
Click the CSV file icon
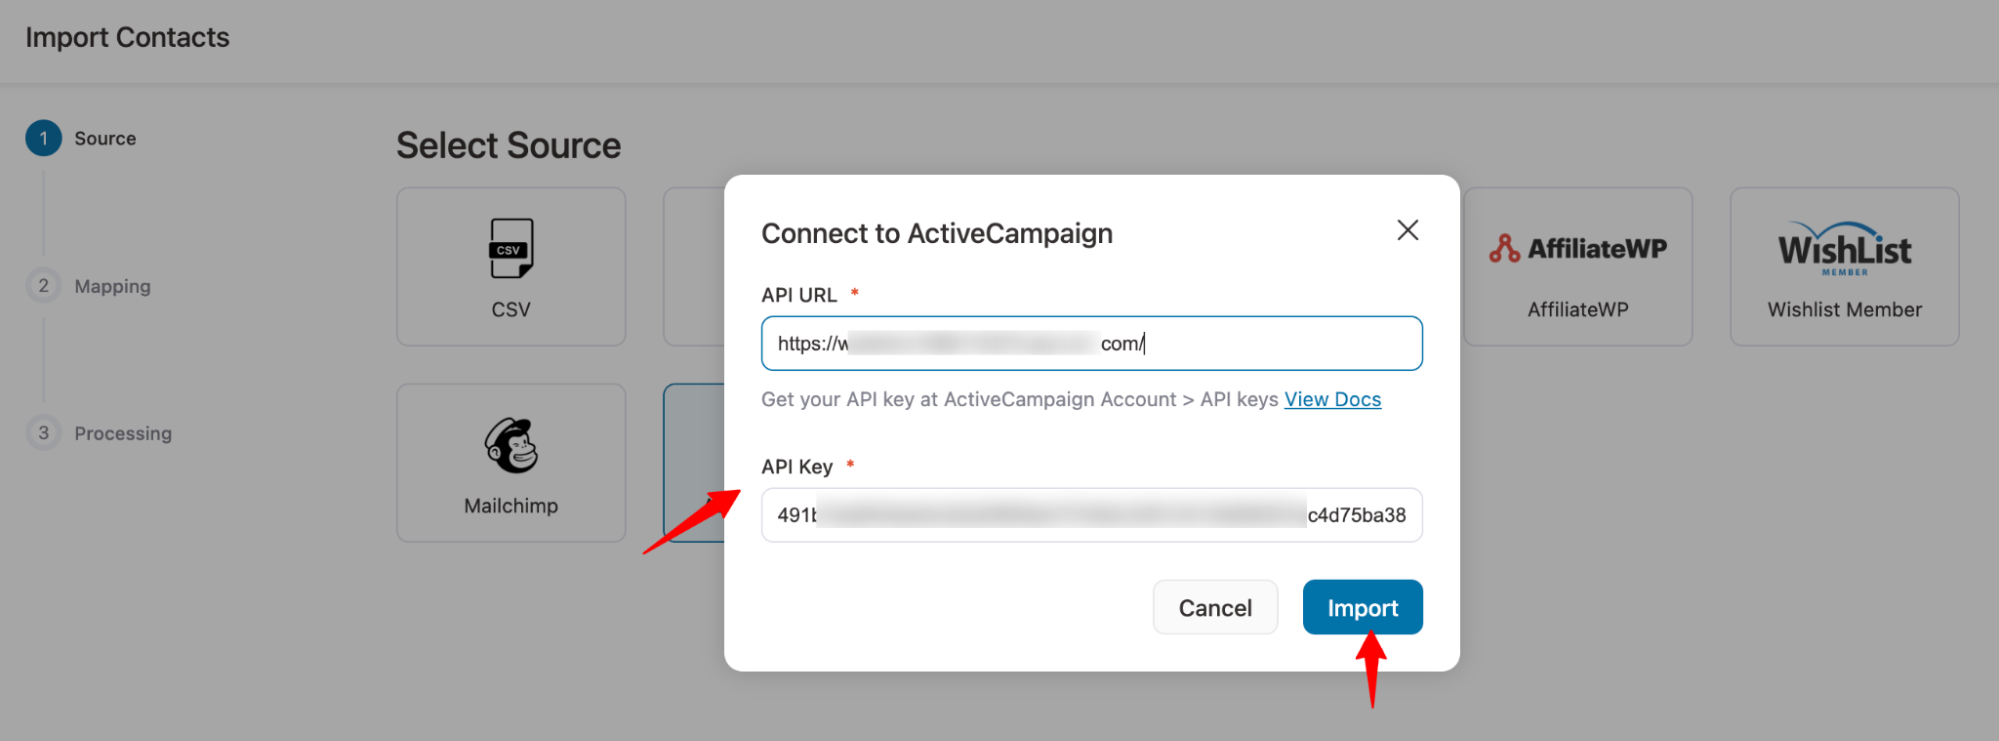click(x=511, y=248)
